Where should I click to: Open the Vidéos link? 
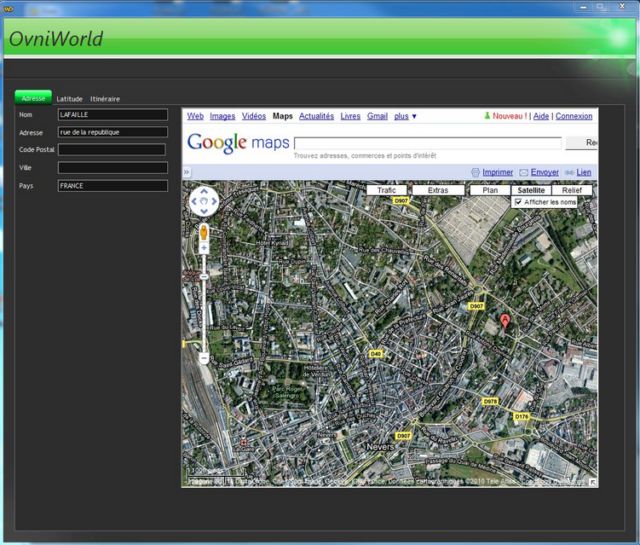point(254,116)
